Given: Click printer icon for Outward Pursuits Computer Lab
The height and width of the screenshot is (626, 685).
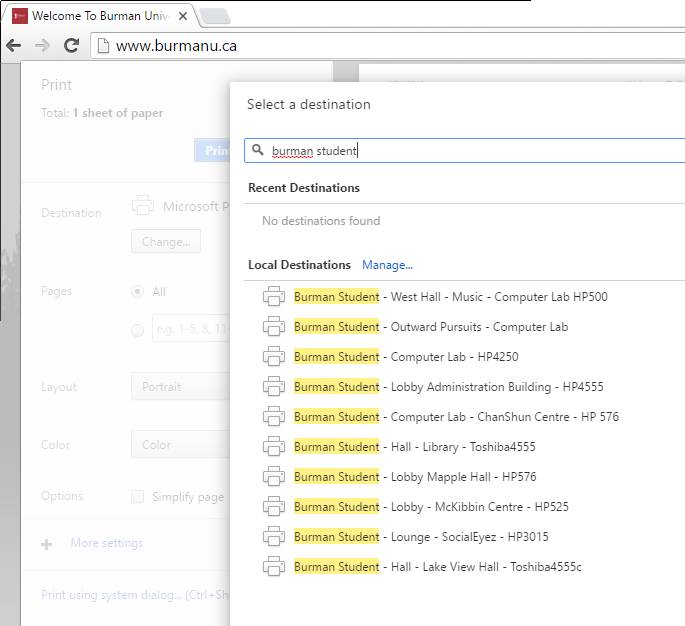Looking at the screenshot, I should pyautogui.click(x=274, y=326).
